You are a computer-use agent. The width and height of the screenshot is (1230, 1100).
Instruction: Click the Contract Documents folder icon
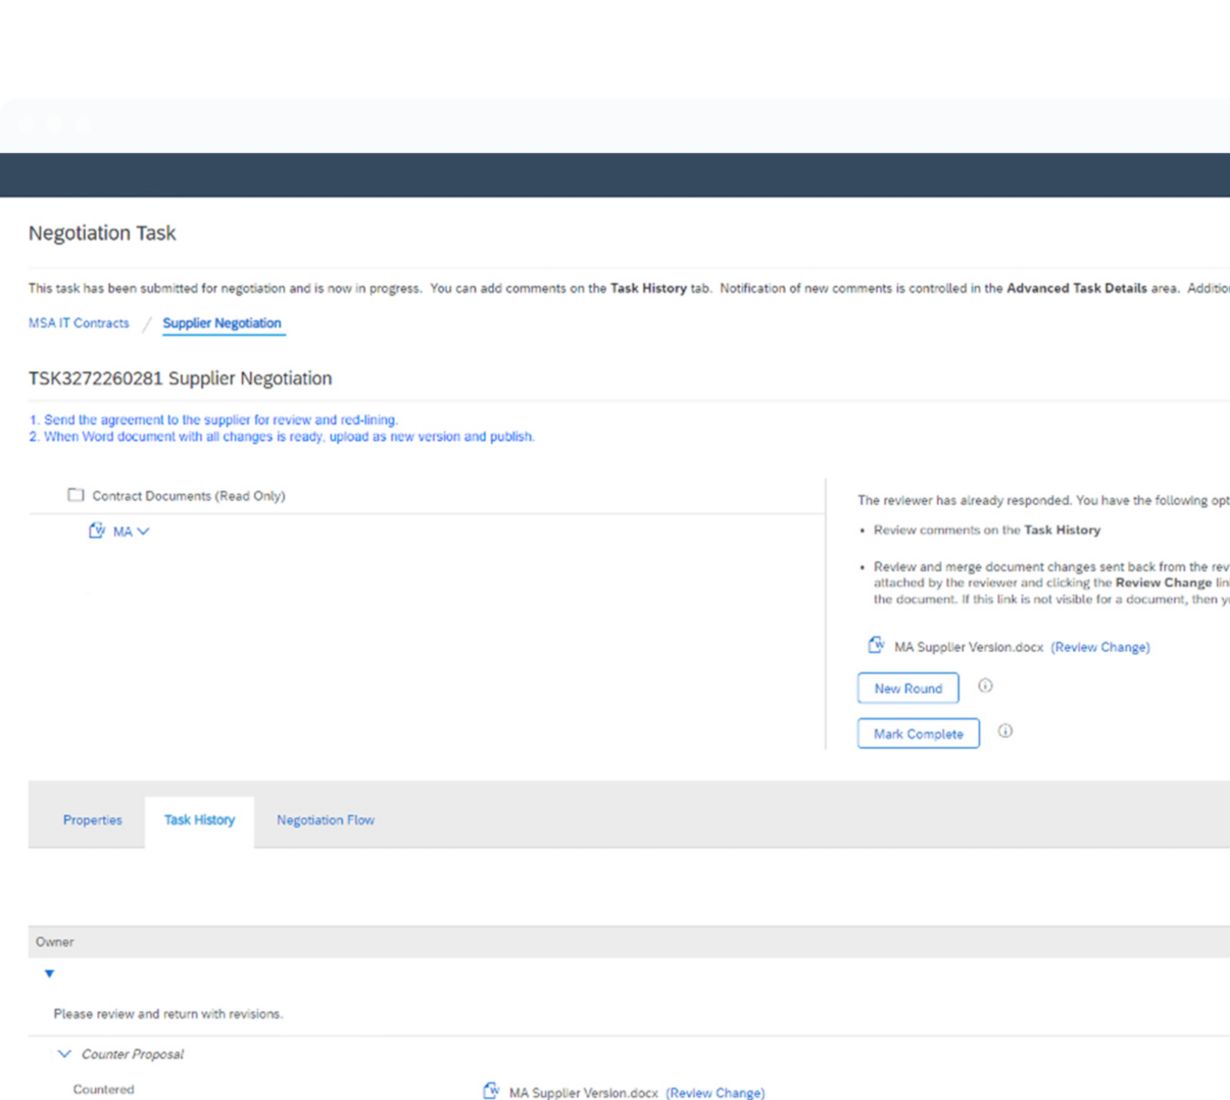tap(76, 495)
